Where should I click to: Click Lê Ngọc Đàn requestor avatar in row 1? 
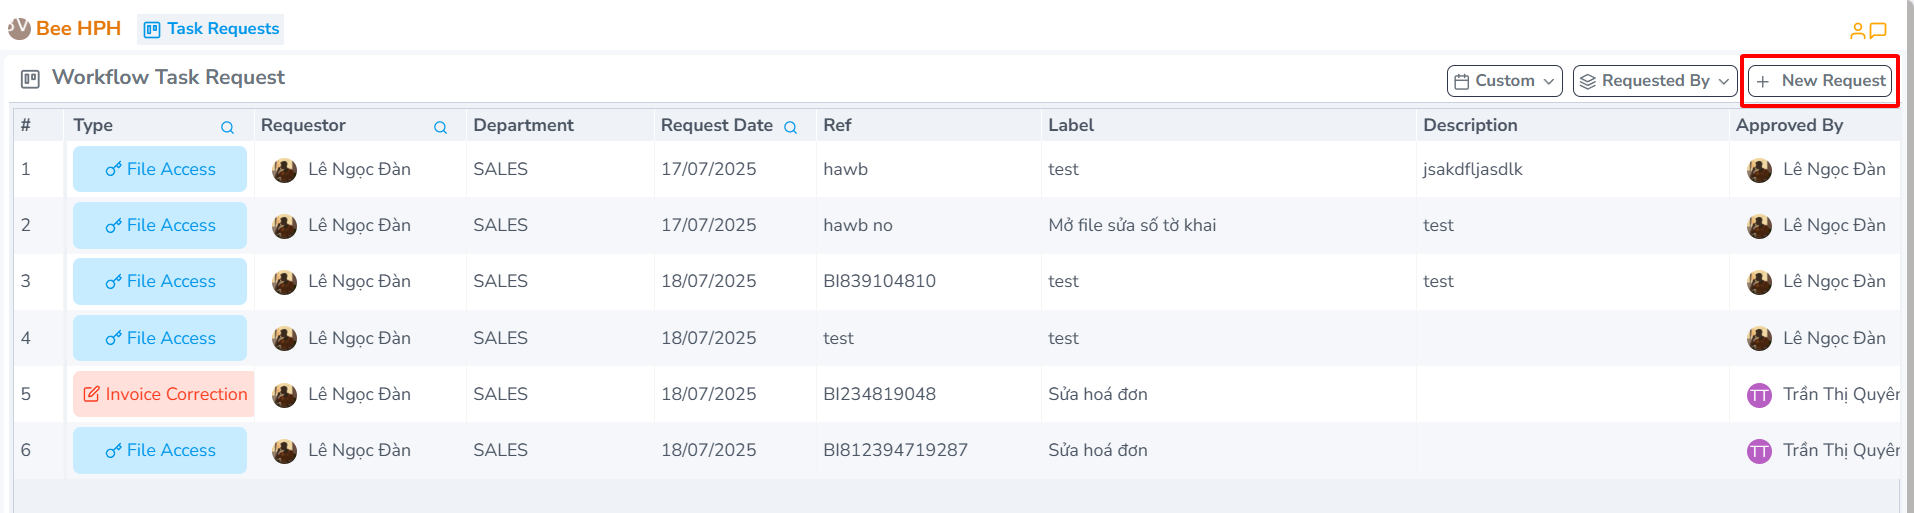[285, 170]
